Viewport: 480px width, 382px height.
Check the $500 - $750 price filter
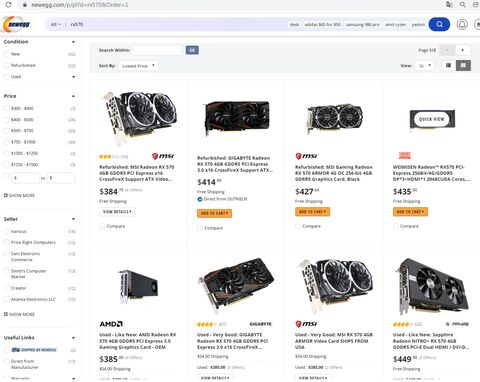pos(6,131)
